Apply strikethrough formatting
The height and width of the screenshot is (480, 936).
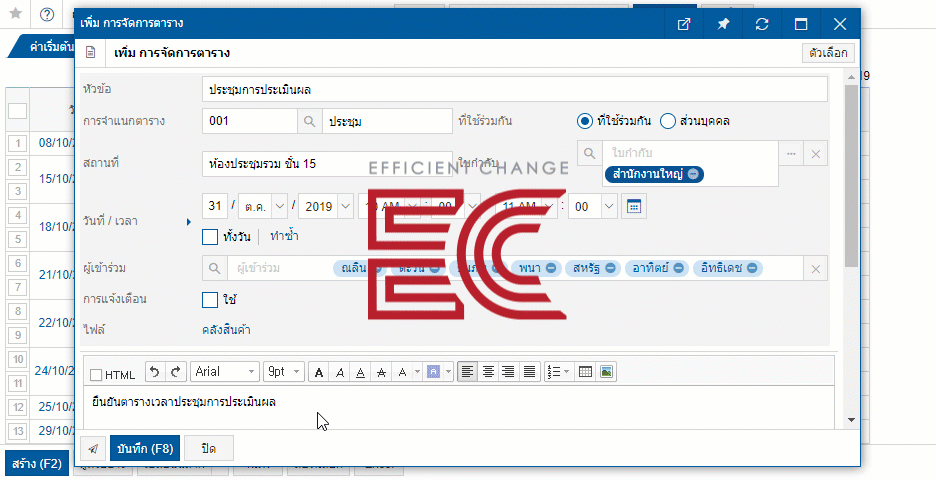tap(381, 372)
